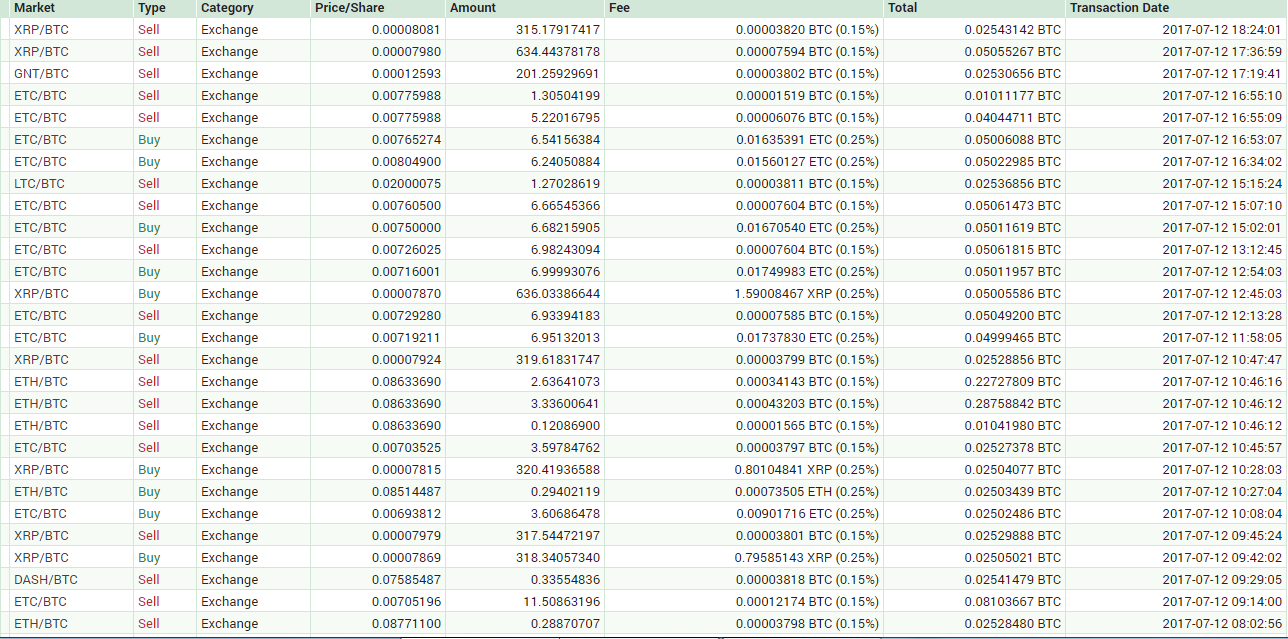Viewport: 1288px width, 639px height.
Task: Click the price 0.00804900
Action: pyautogui.click(x=406, y=162)
